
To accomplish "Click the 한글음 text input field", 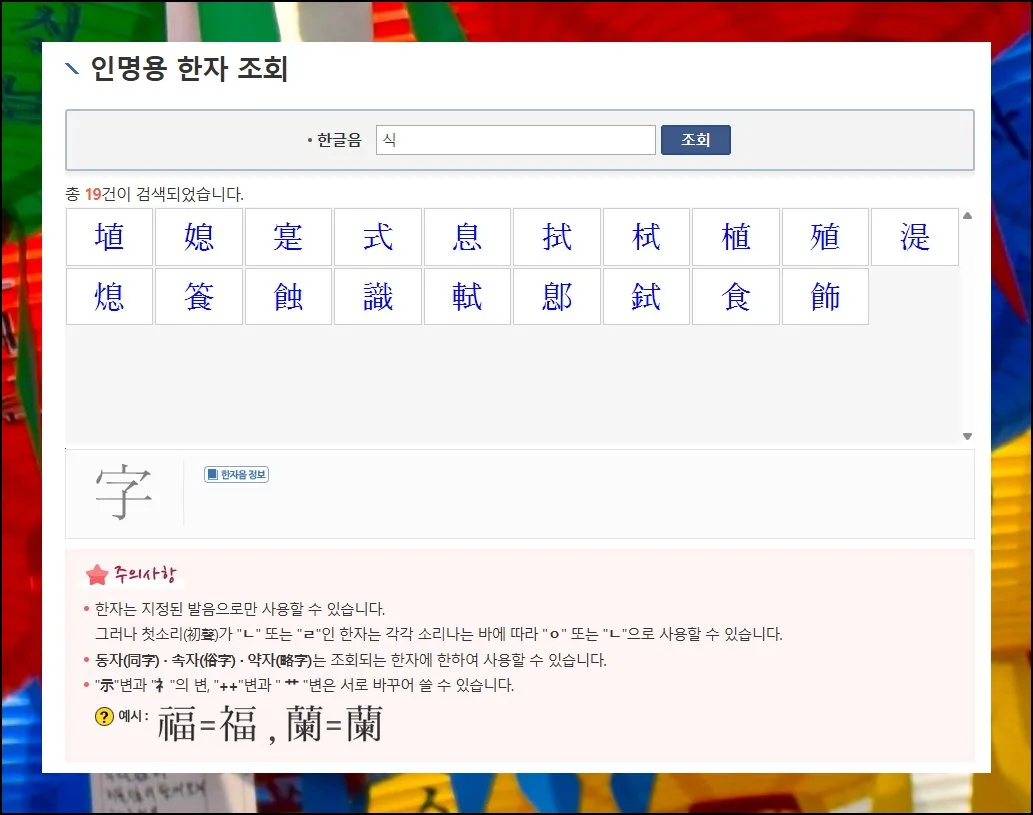I will (515, 140).
